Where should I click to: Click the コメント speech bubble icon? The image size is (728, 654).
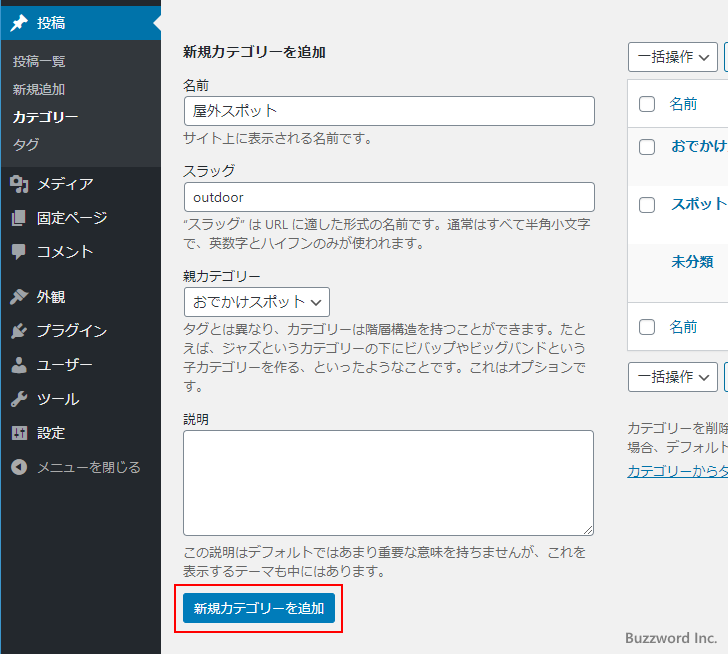tap(19, 252)
